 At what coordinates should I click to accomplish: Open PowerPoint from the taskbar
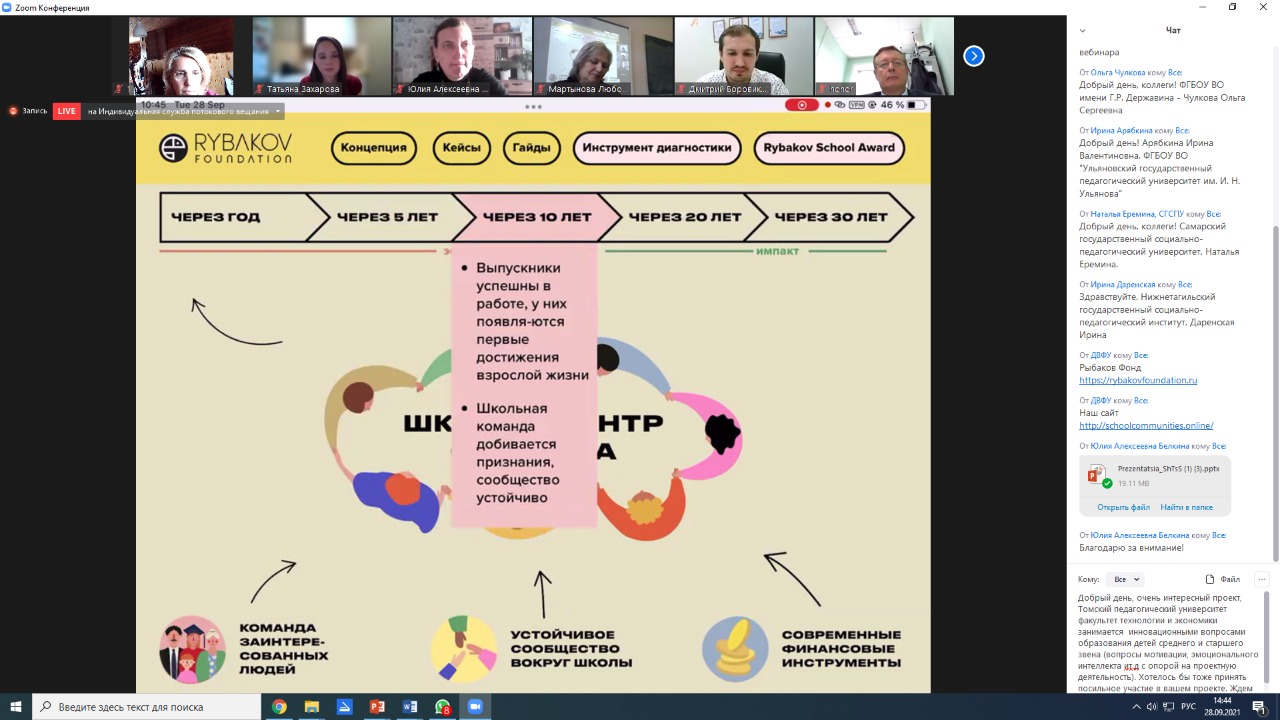click(x=377, y=707)
